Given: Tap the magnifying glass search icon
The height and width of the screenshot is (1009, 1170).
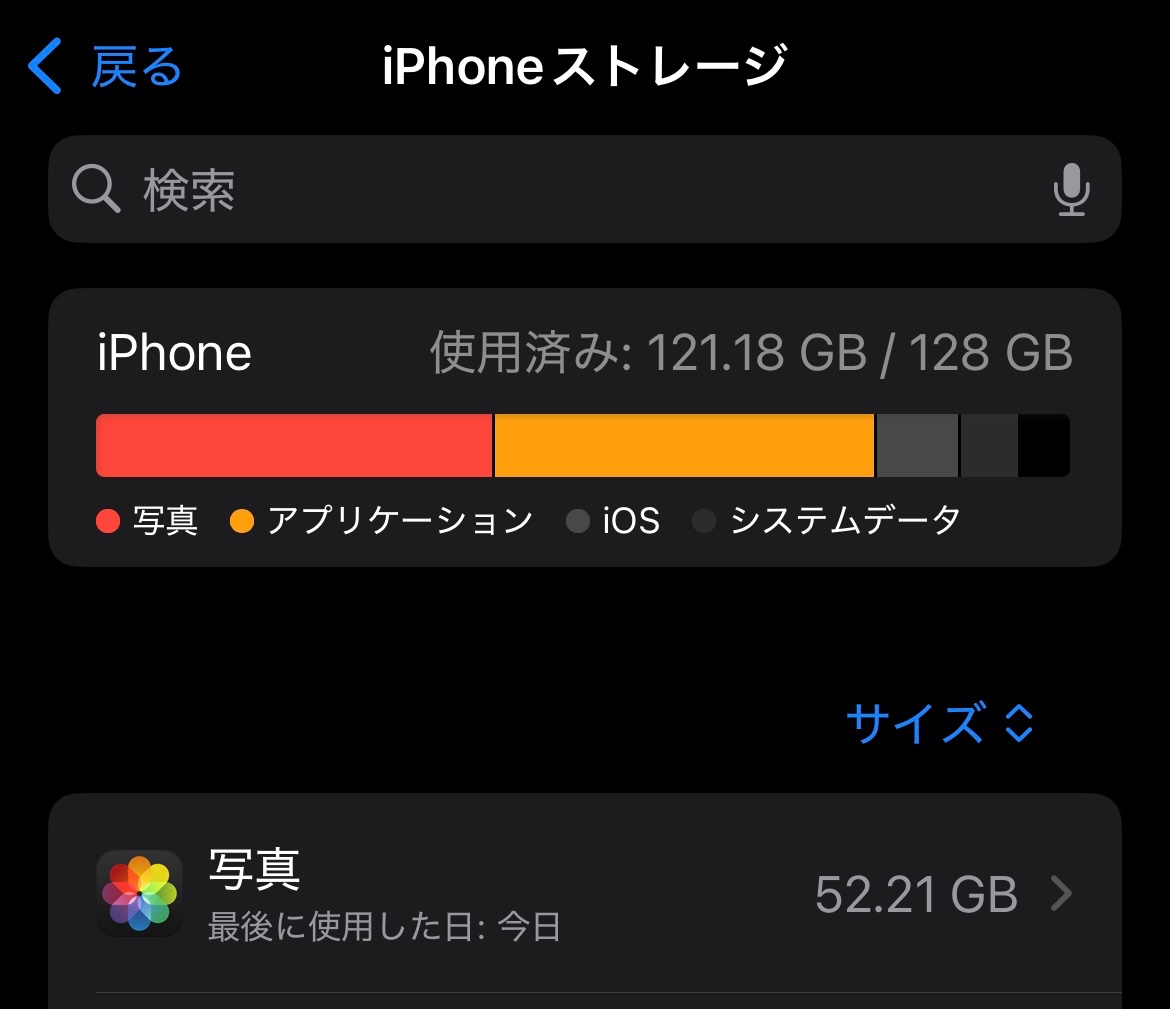Looking at the screenshot, I should click(x=96, y=189).
